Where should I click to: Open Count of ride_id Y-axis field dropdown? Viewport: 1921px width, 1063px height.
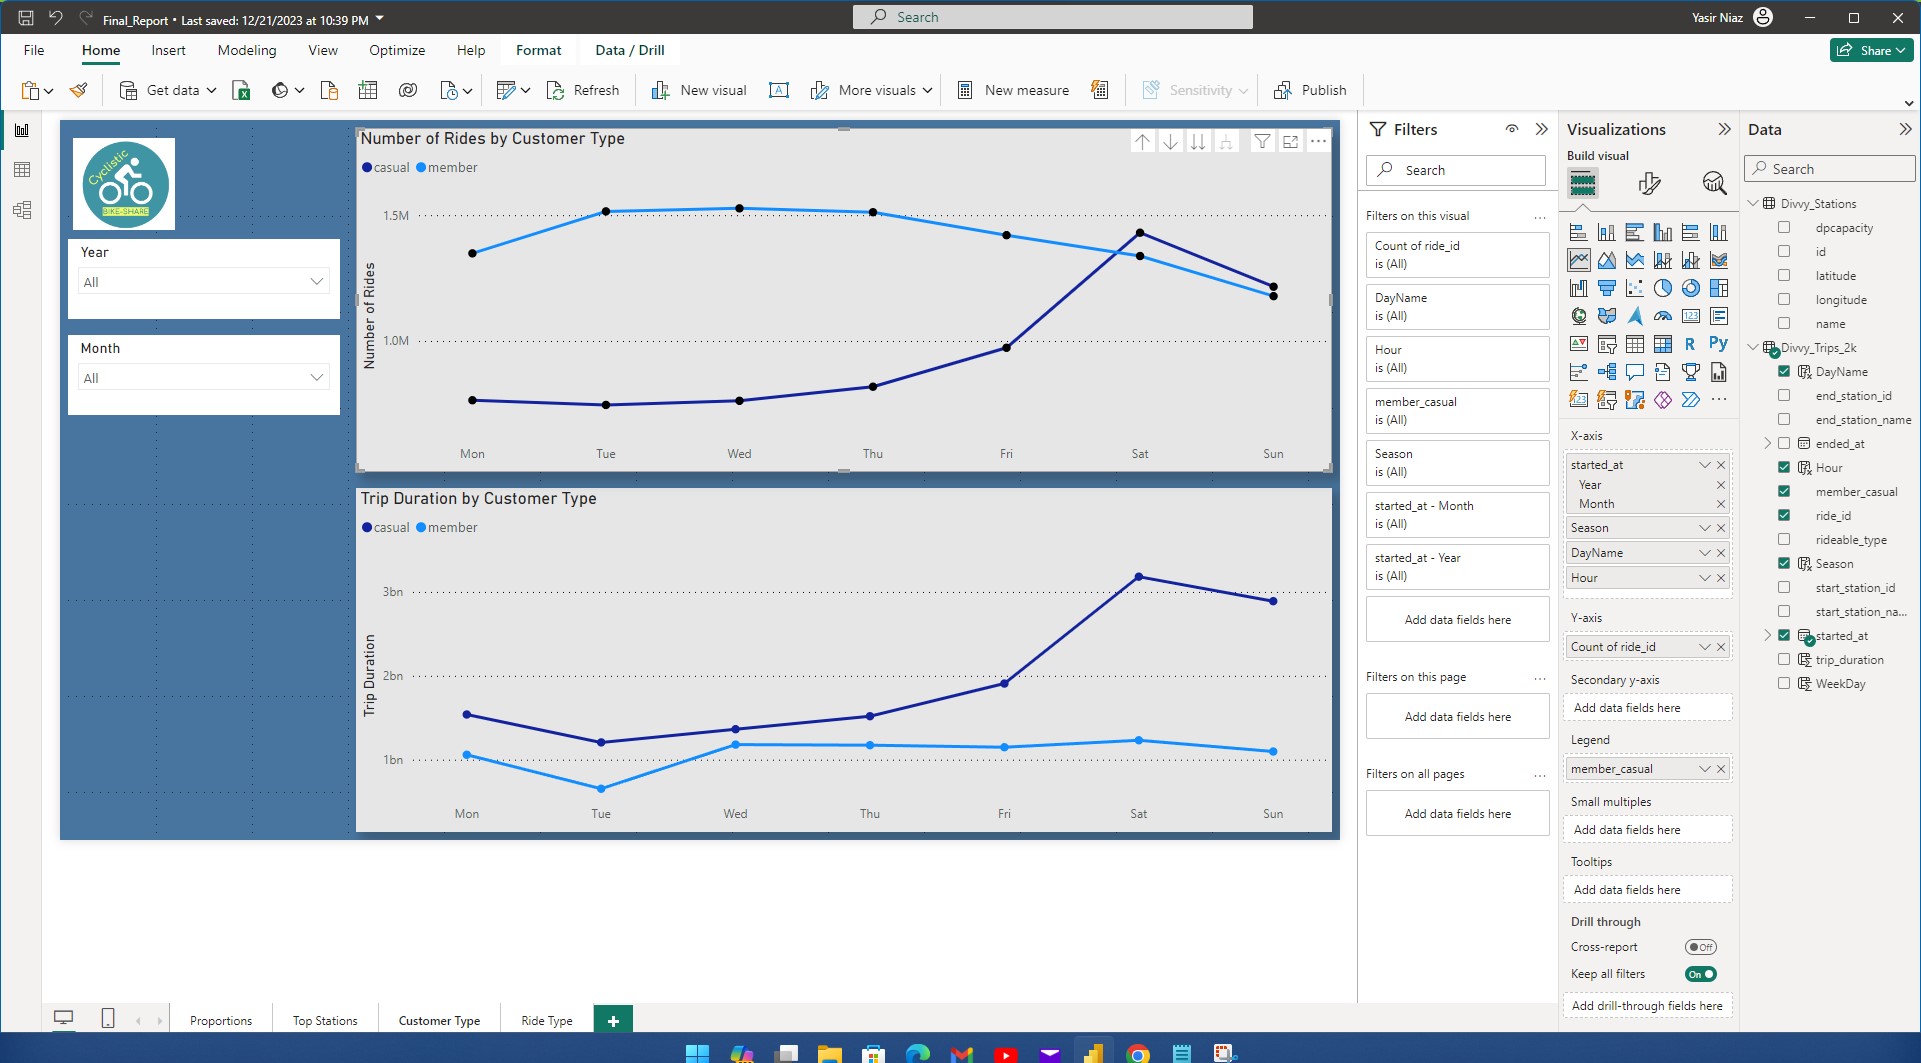point(1705,647)
